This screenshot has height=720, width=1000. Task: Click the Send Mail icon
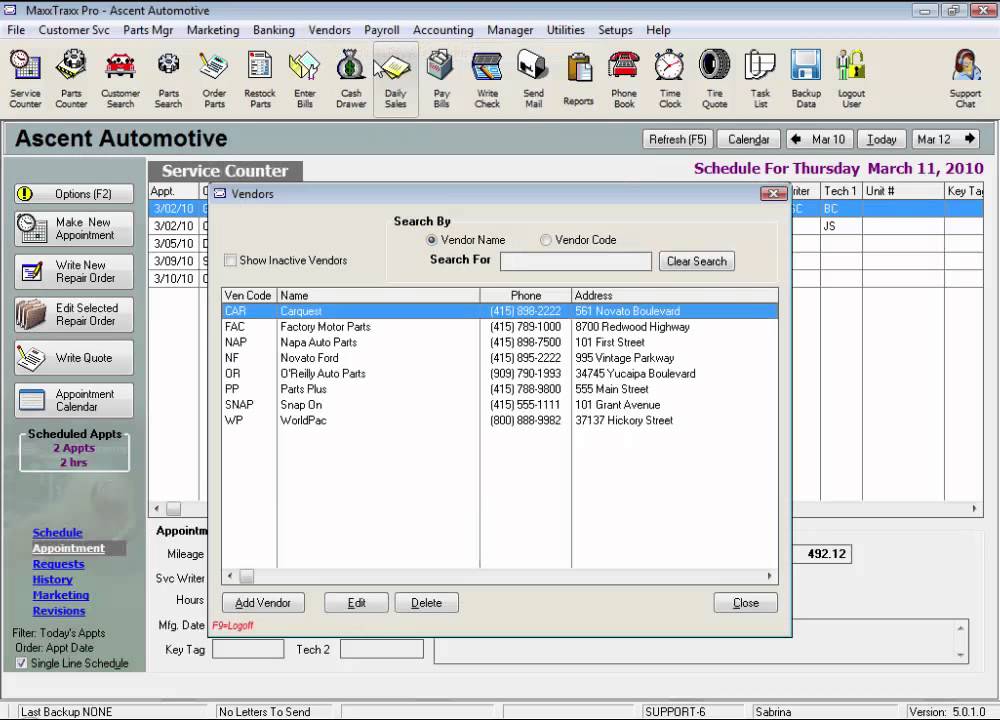(x=533, y=79)
